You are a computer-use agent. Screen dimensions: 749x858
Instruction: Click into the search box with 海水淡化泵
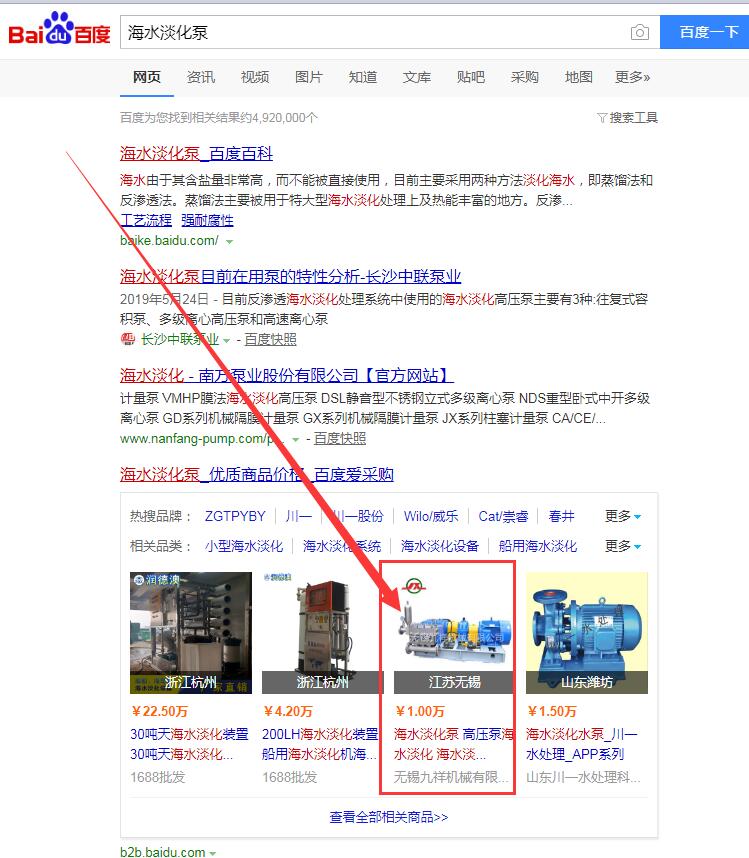(x=370, y=33)
